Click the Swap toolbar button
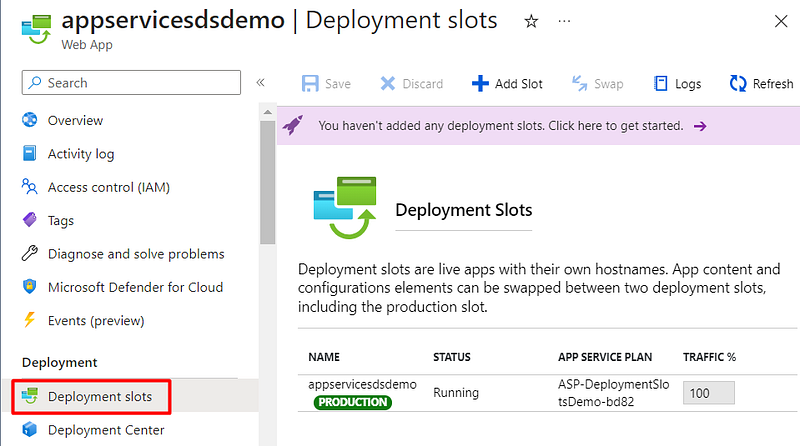The height and width of the screenshot is (446, 800). click(x=597, y=84)
